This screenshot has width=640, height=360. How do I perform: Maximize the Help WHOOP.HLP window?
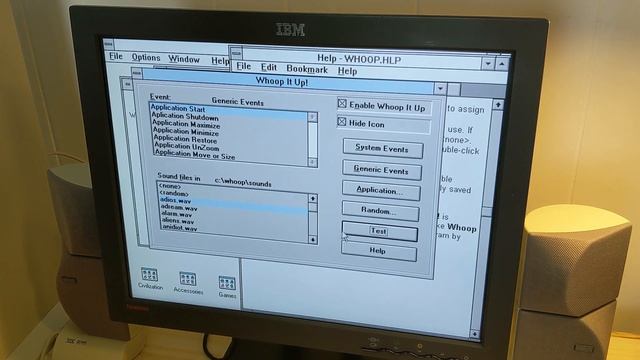pyautogui.click(x=502, y=64)
